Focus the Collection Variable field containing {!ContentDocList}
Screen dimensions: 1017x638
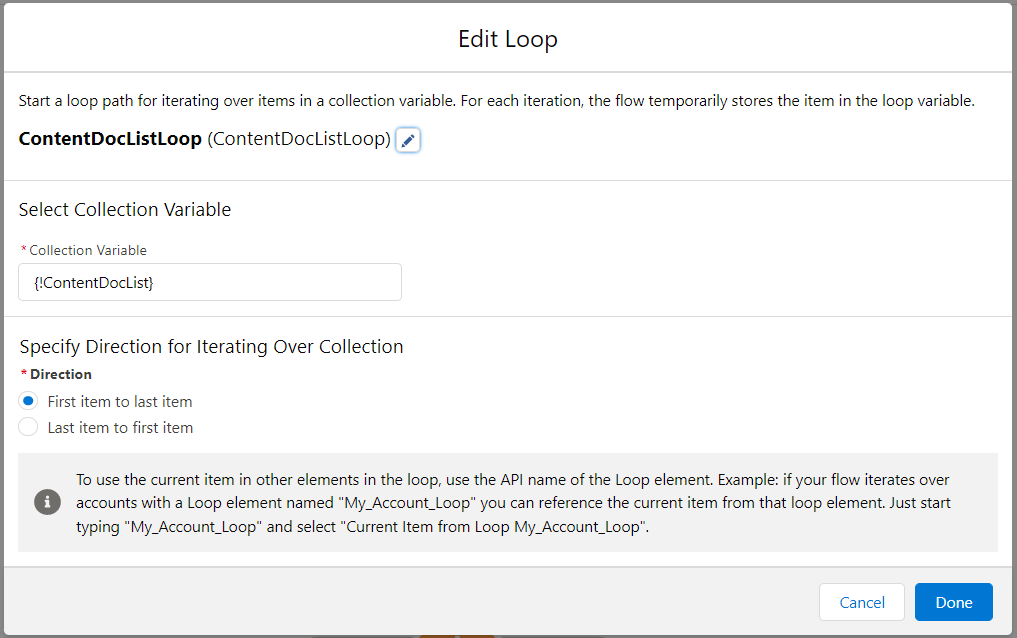point(210,282)
